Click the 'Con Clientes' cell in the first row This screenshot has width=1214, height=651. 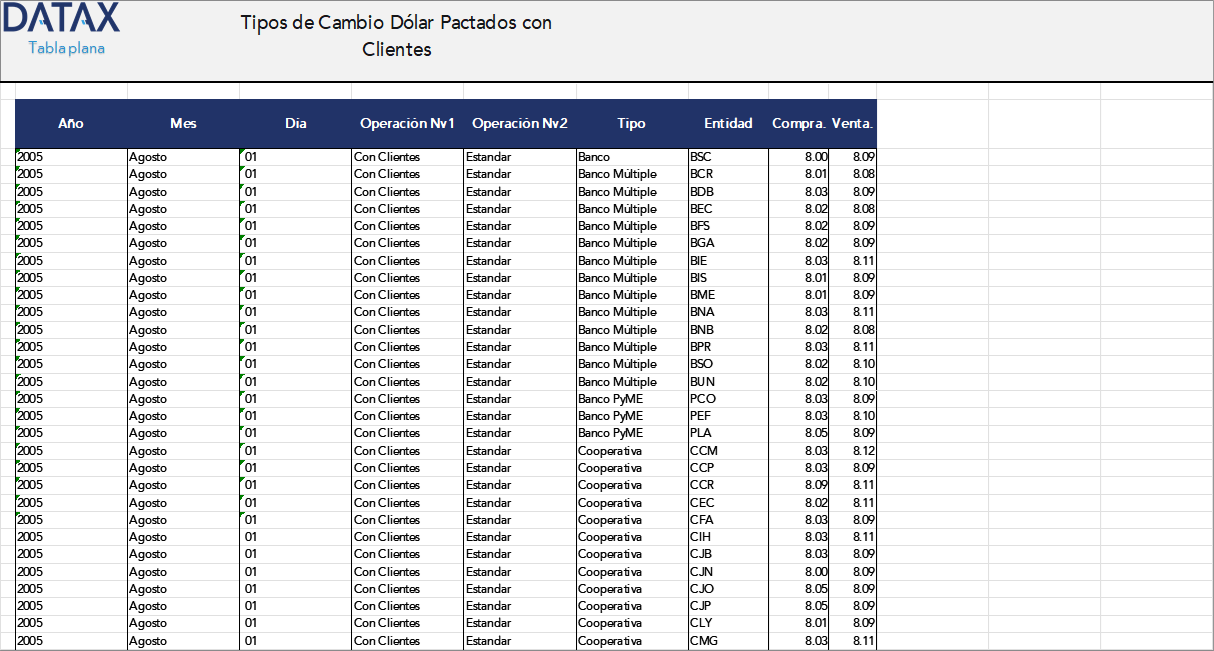click(x=387, y=156)
